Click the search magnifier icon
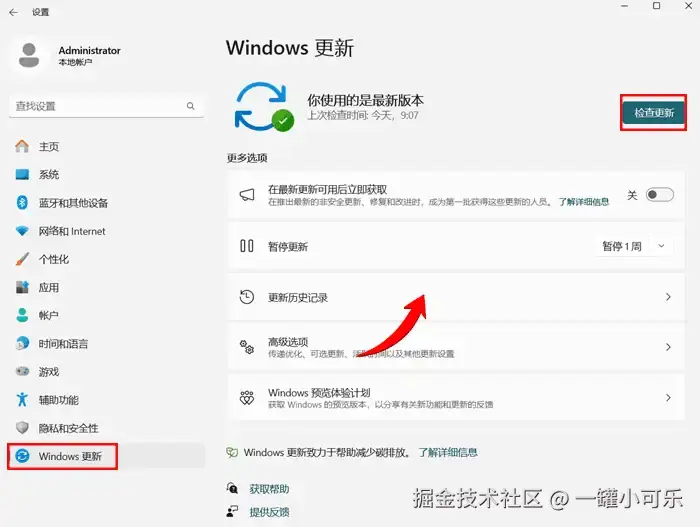 pyautogui.click(x=191, y=106)
